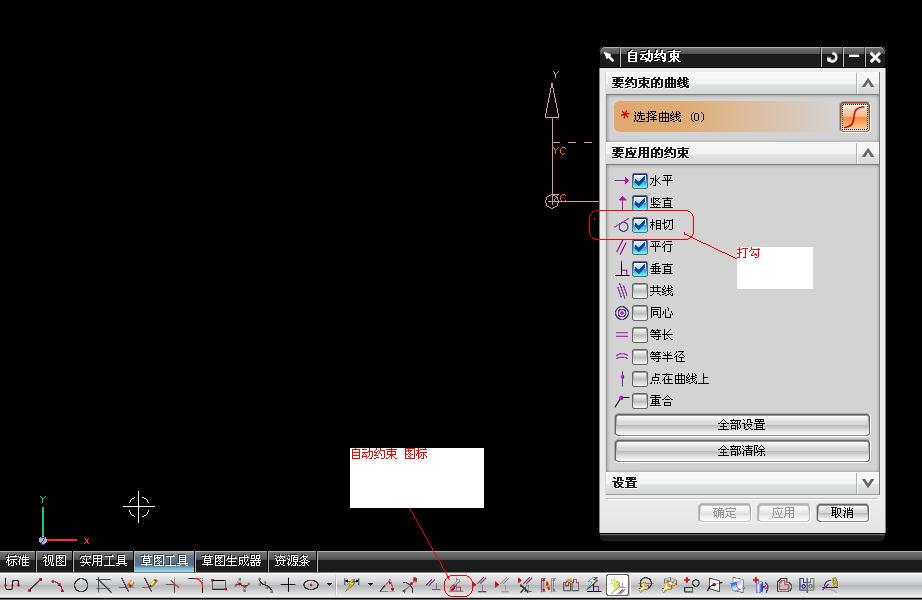The height and width of the screenshot is (600, 922).
Task: Collapse the 要应用的约束 section
Action: point(868,153)
